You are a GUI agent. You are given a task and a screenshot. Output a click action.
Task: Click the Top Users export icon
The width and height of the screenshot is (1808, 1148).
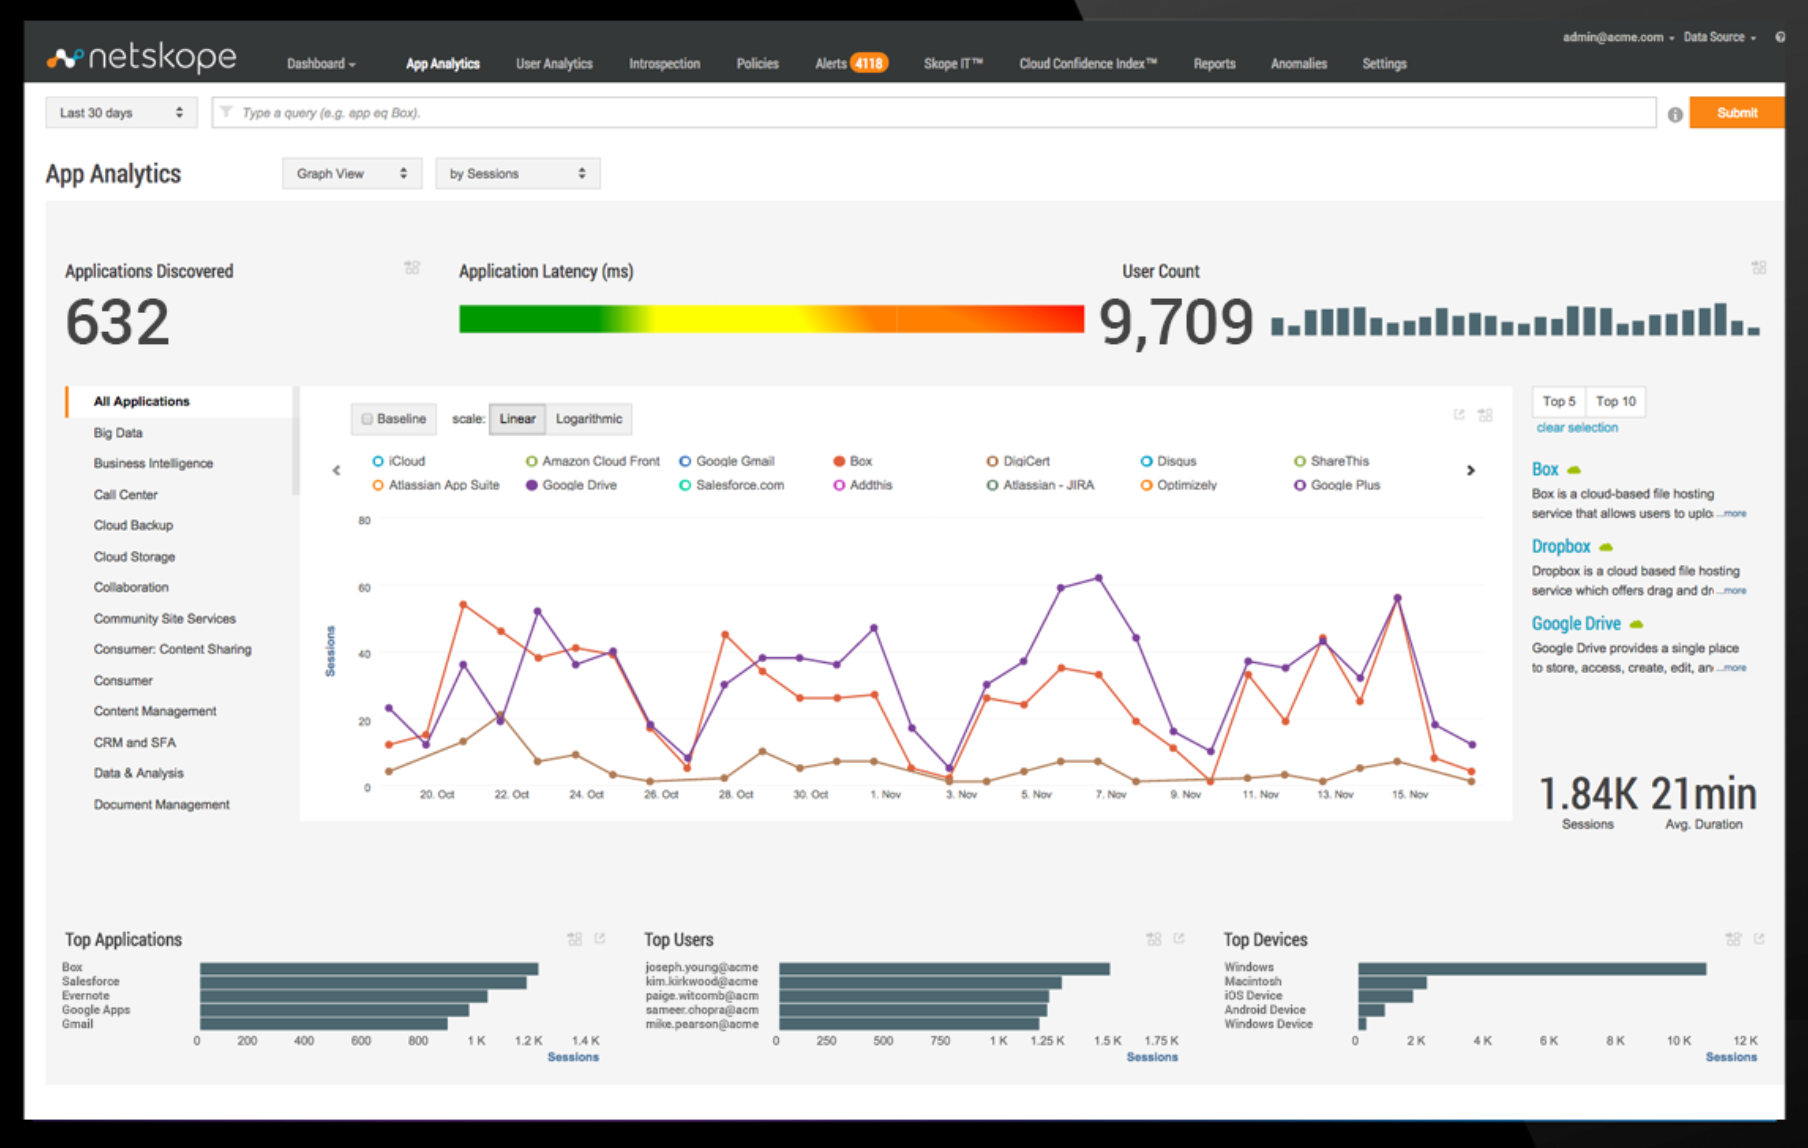(1179, 938)
